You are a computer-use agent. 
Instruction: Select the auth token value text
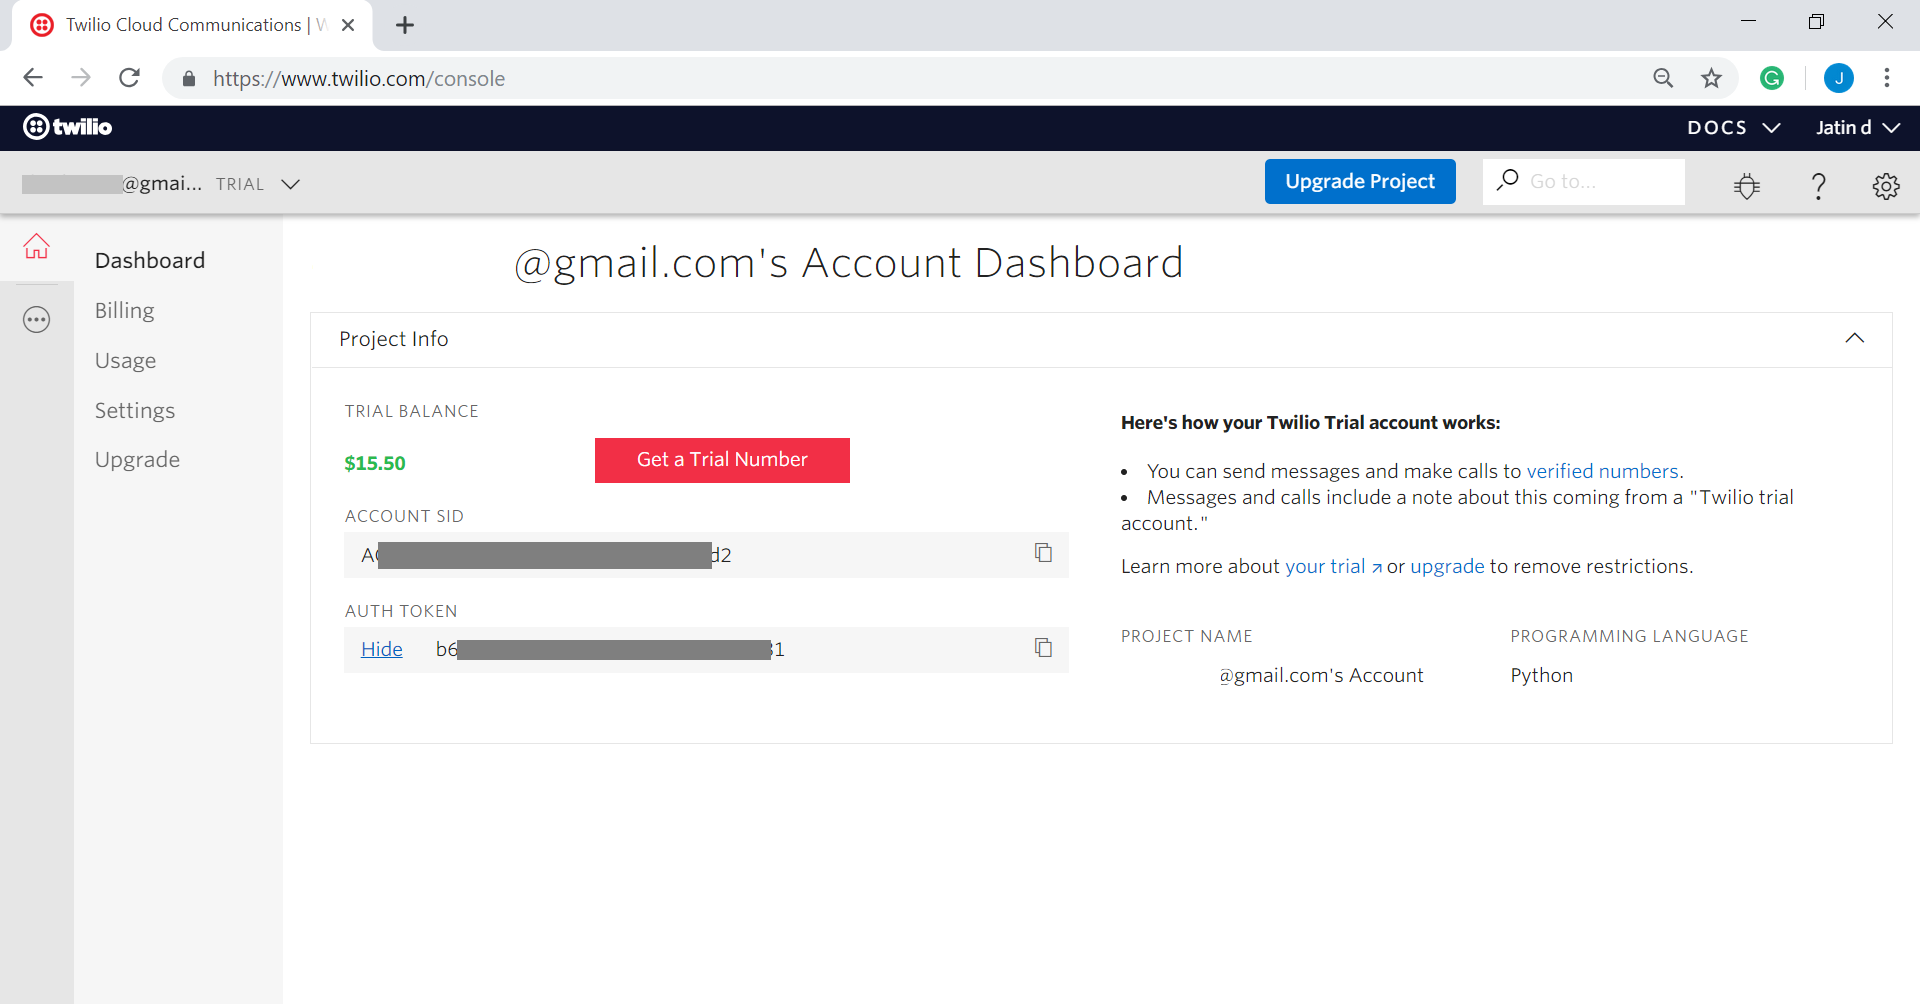point(610,649)
